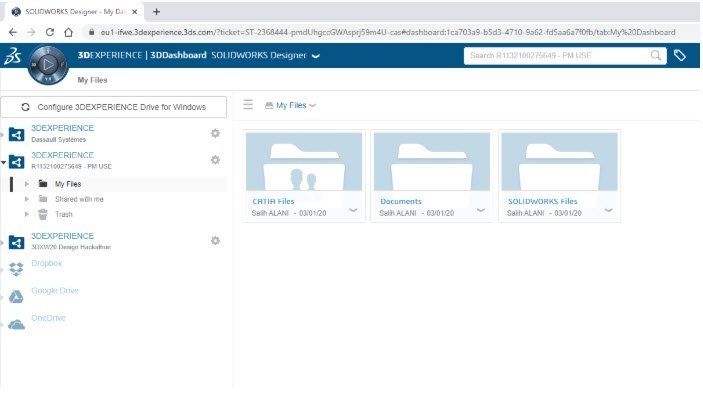Select My Files in the tree
Image resolution: width=703 pixels, height=400 pixels.
[x=68, y=184]
